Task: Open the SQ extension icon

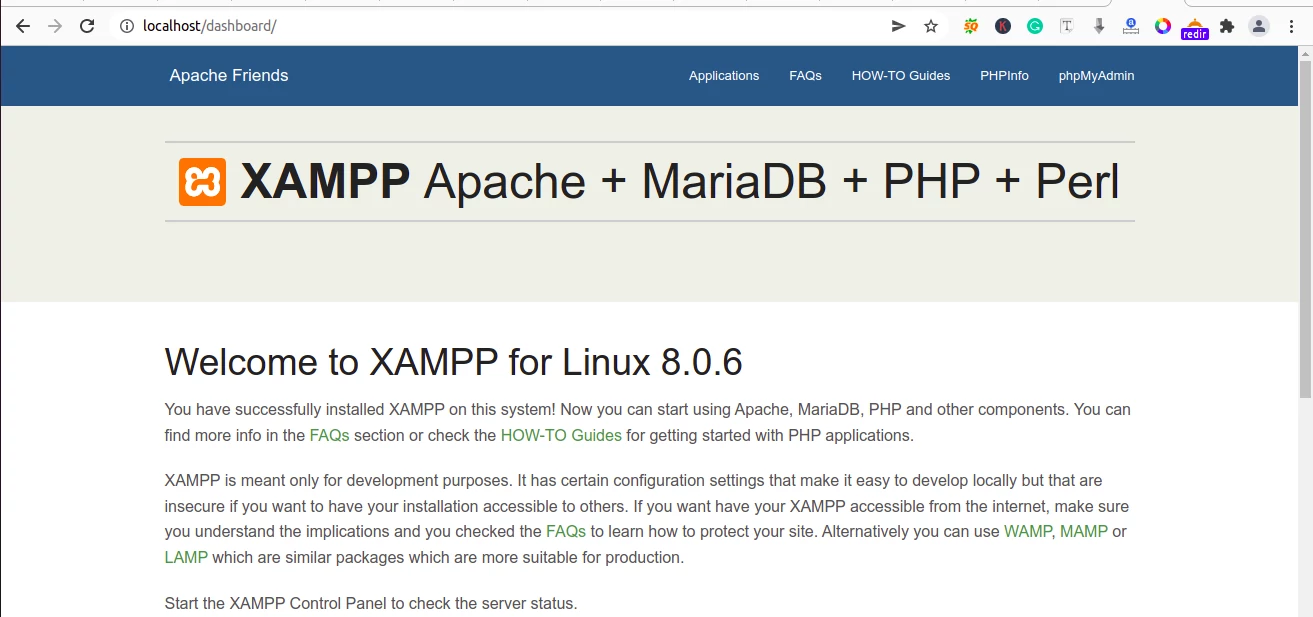Action: coord(971,26)
